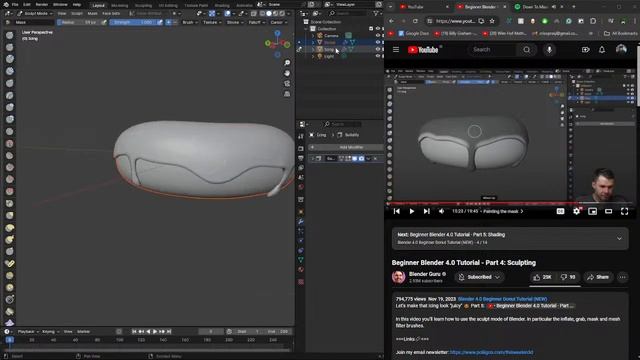Switch to Layout workspace tab
This screenshot has height=360, width=640.
click(98, 5)
